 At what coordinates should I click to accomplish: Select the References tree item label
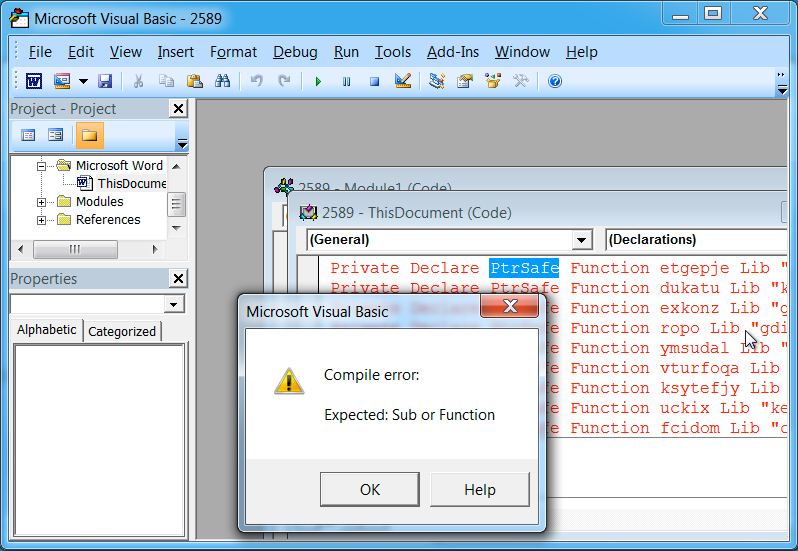pyautogui.click(x=108, y=220)
